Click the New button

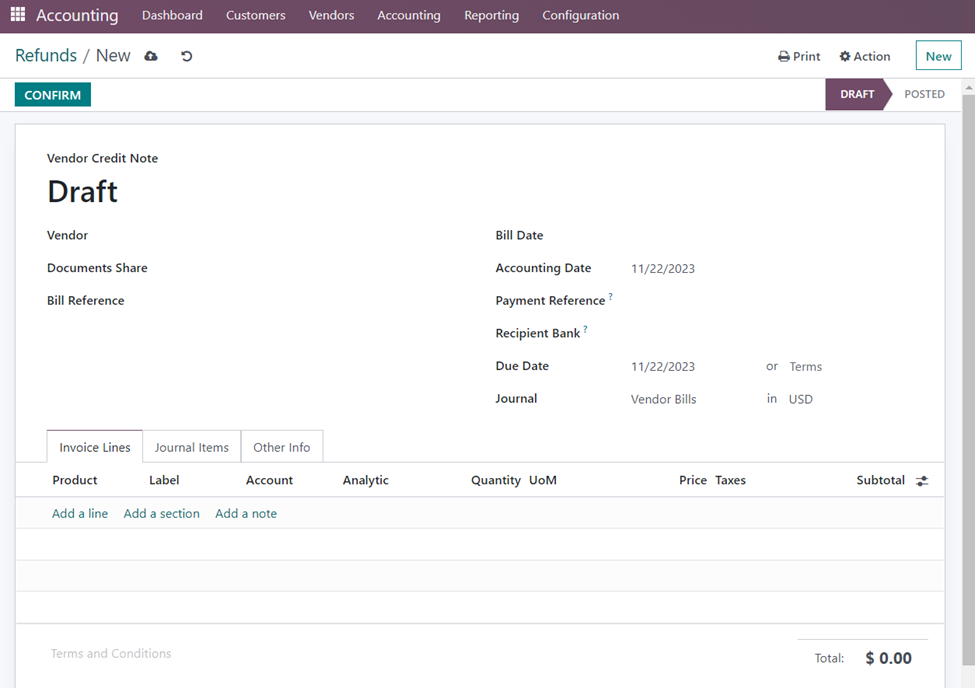(x=938, y=56)
